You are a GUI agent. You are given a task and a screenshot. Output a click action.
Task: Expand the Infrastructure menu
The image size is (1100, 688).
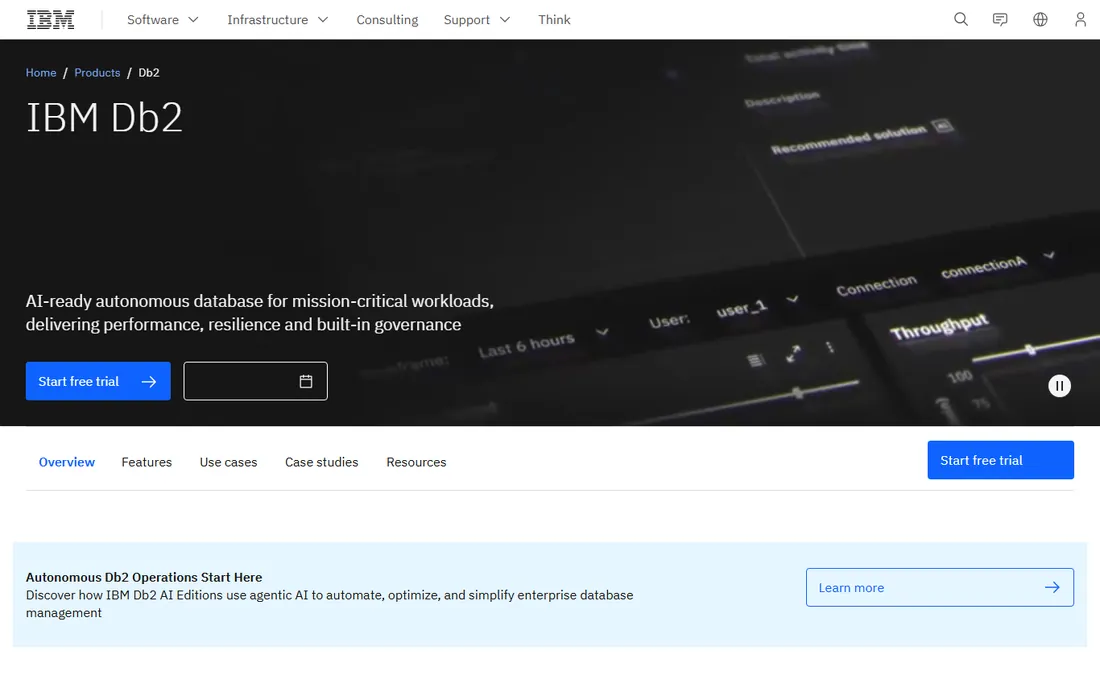(278, 20)
